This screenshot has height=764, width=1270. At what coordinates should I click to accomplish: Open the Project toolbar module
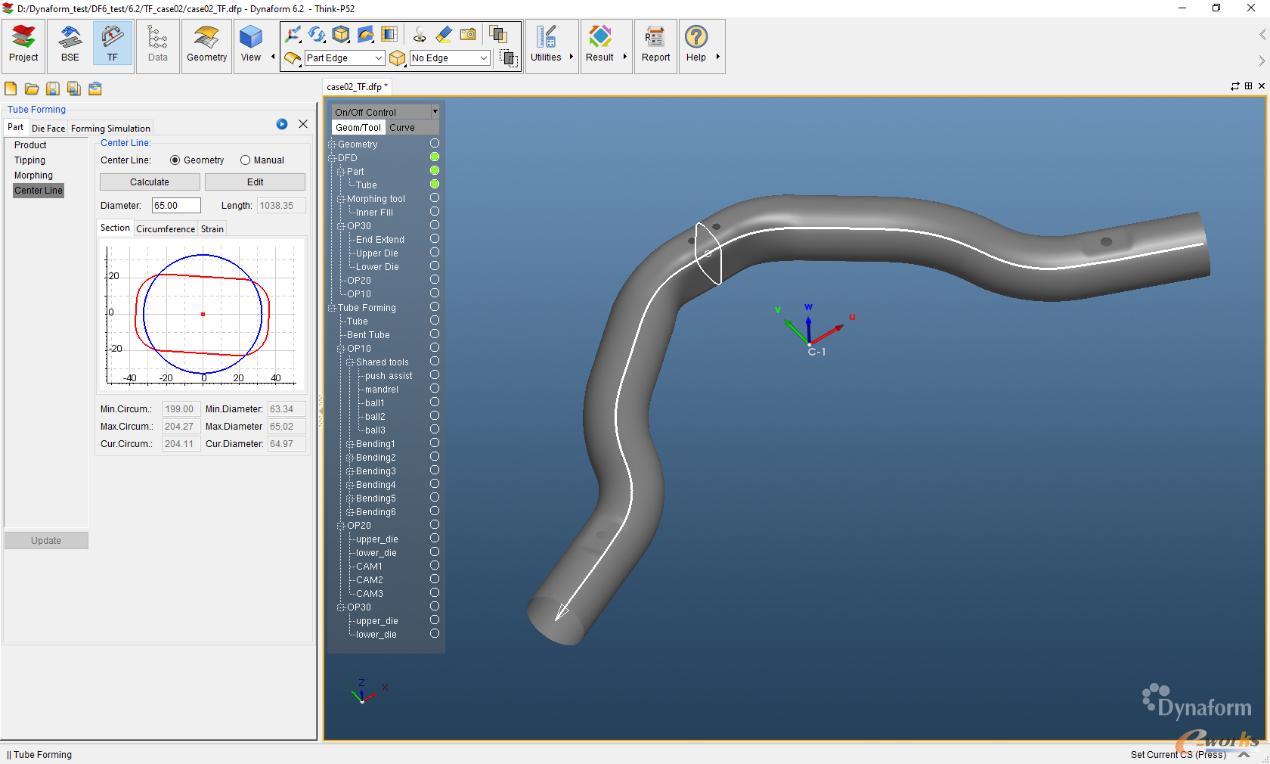click(23, 45)
